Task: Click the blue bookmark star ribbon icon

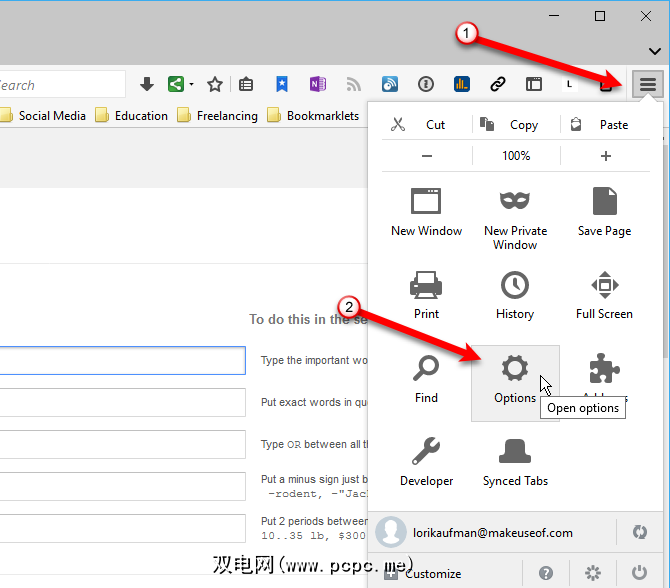Action: coord(282,84)
